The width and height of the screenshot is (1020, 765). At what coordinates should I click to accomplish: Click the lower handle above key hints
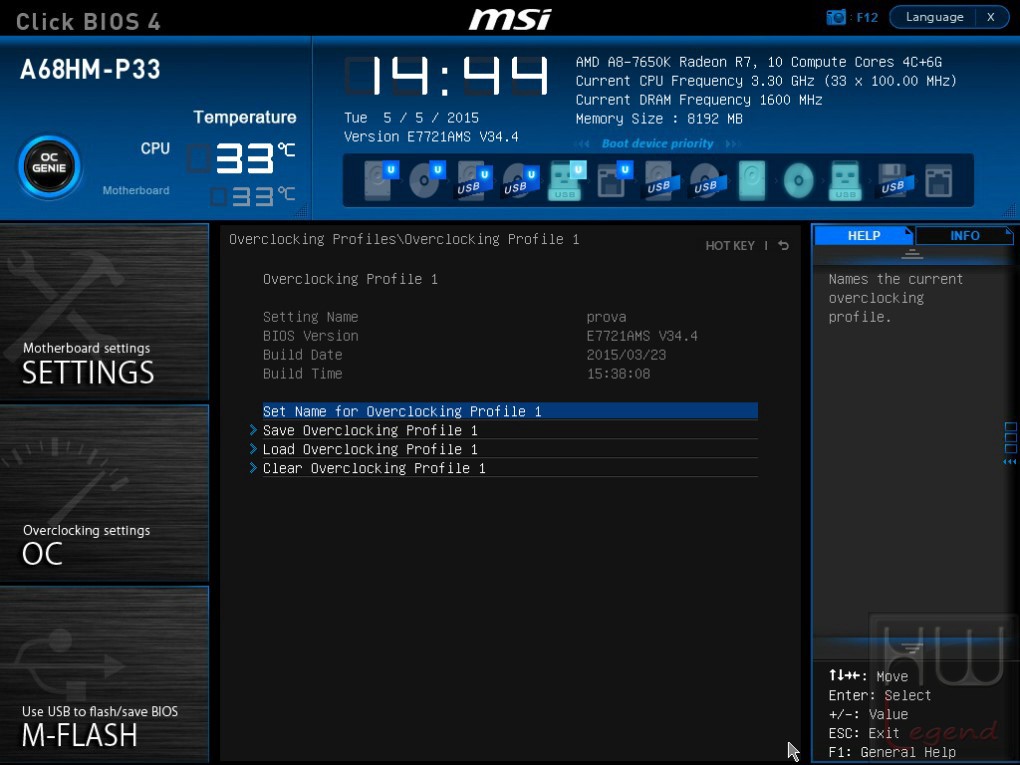[912, 649]
